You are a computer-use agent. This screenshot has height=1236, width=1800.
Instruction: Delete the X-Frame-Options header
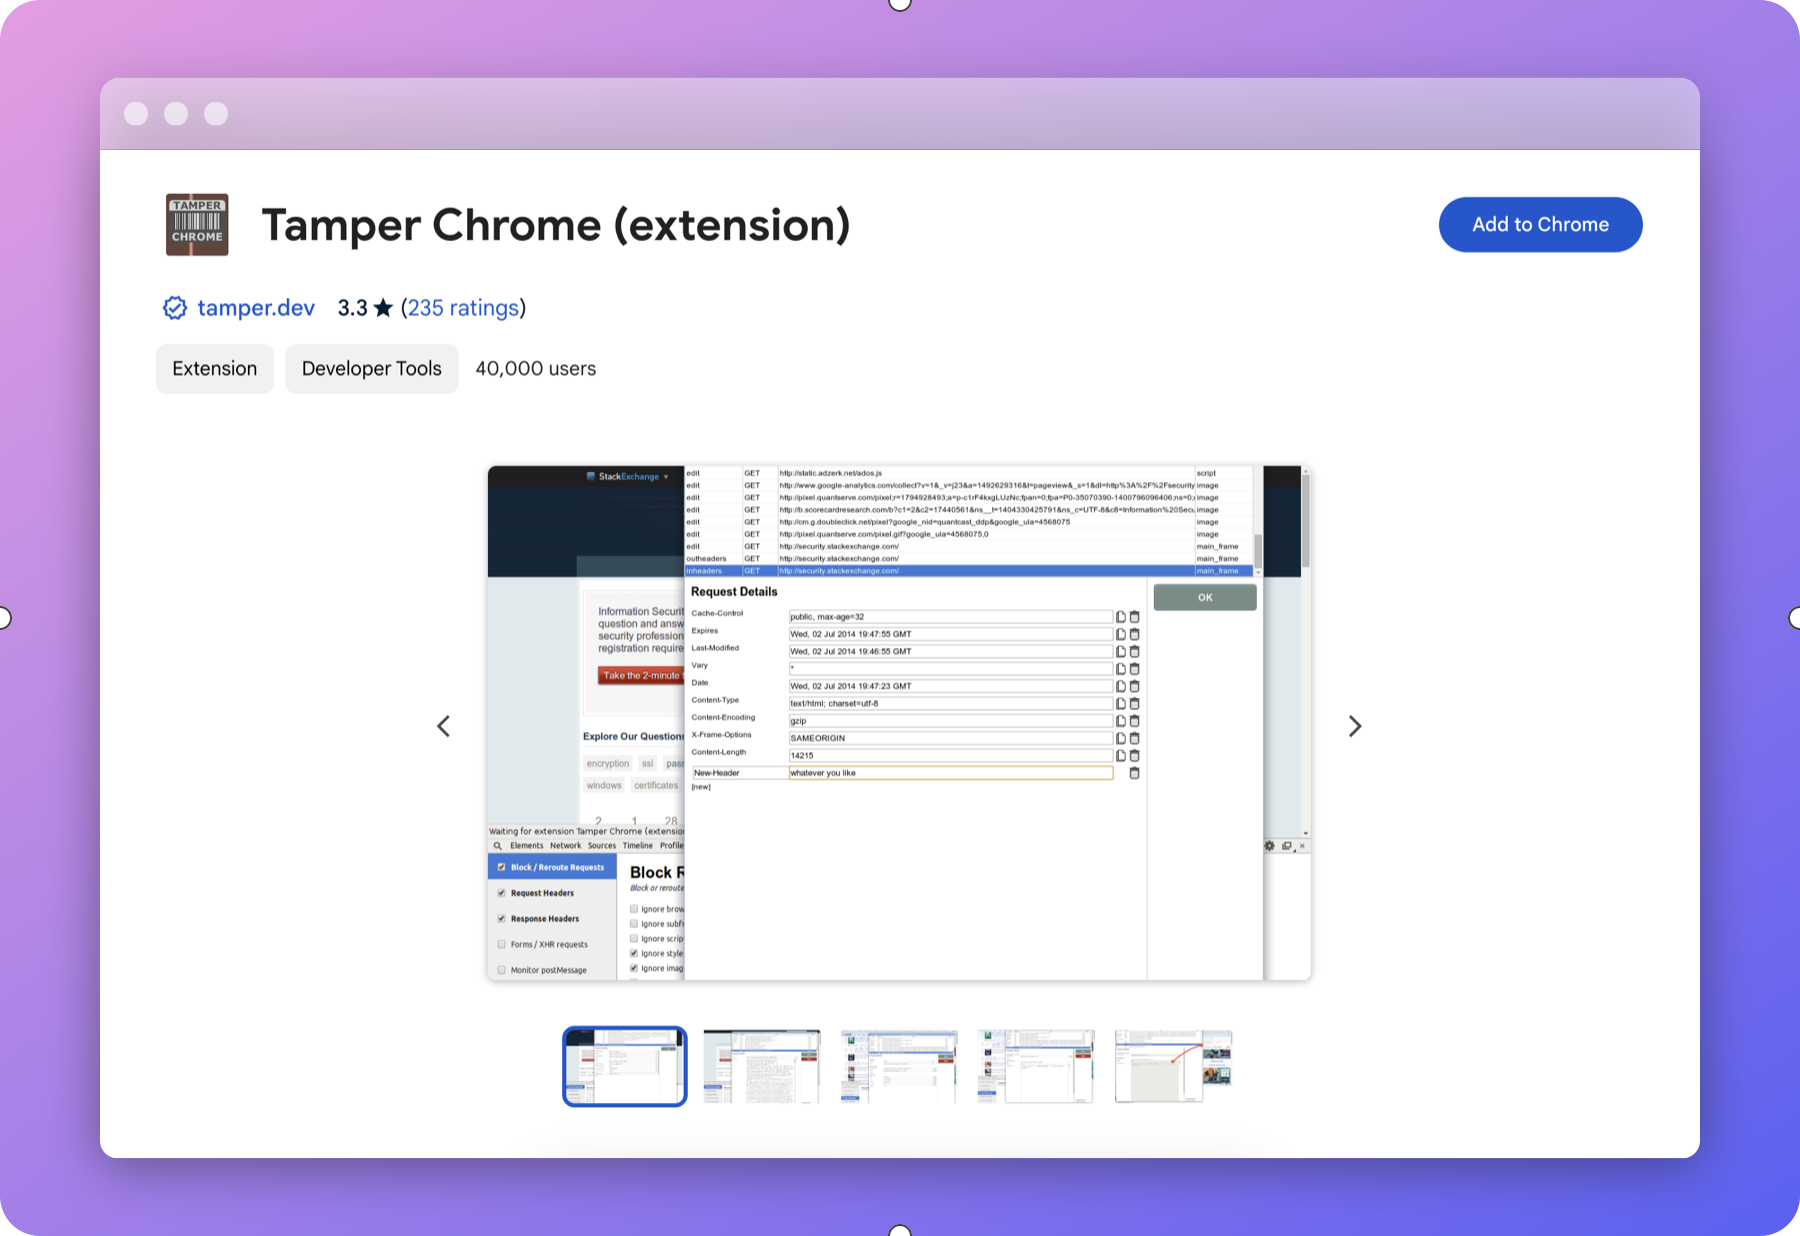1134,738
